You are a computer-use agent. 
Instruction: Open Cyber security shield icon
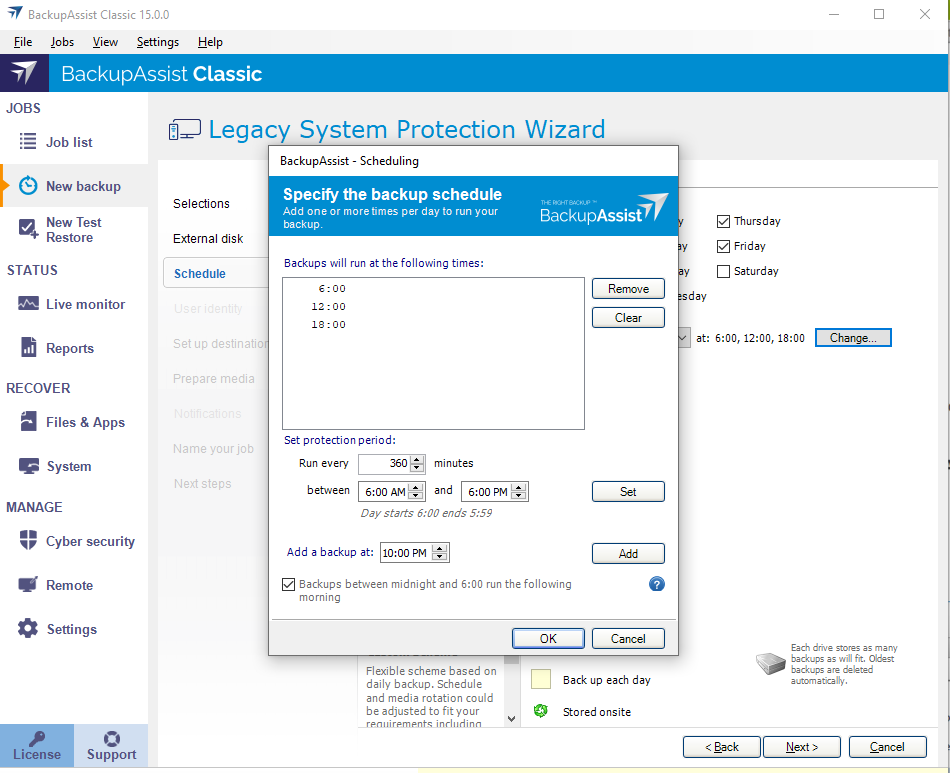click(28, 541)
